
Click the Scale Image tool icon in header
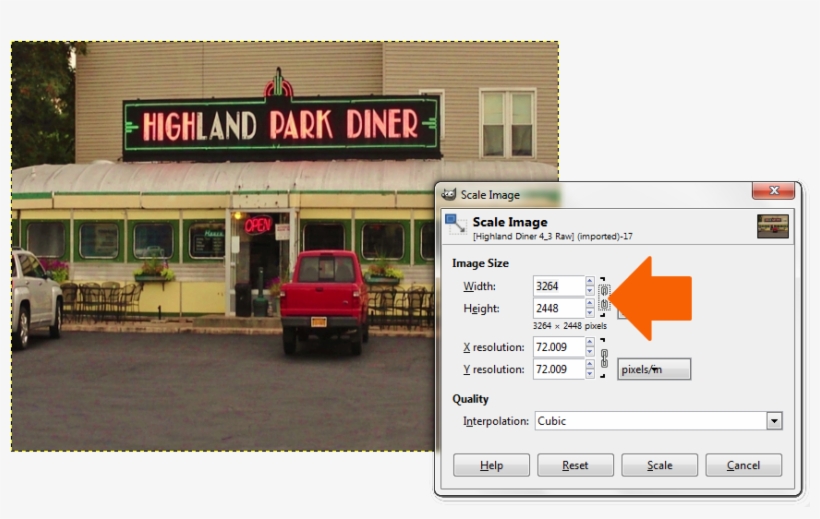pyautogui.click(x=456, y=224)
